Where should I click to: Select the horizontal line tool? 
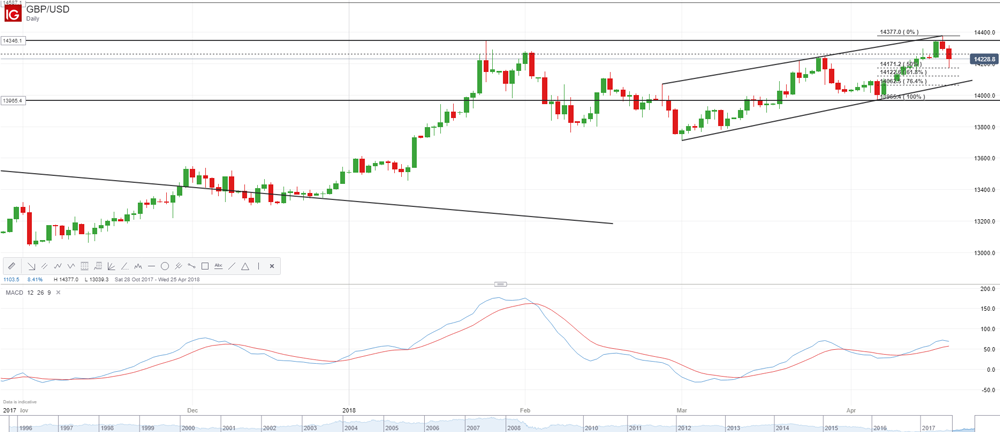tap(151, 266)
